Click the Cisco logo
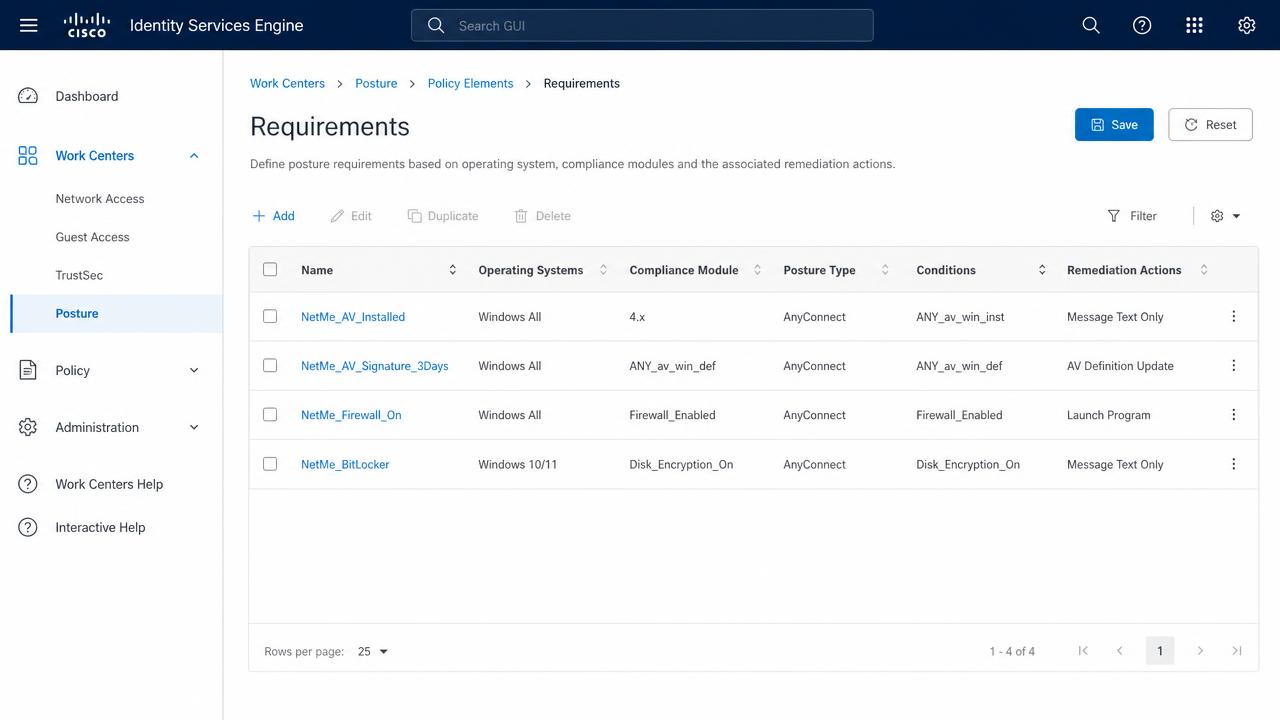Image resolution: width=1280 pixels, height=720 pixels. [x=87, y=25]
